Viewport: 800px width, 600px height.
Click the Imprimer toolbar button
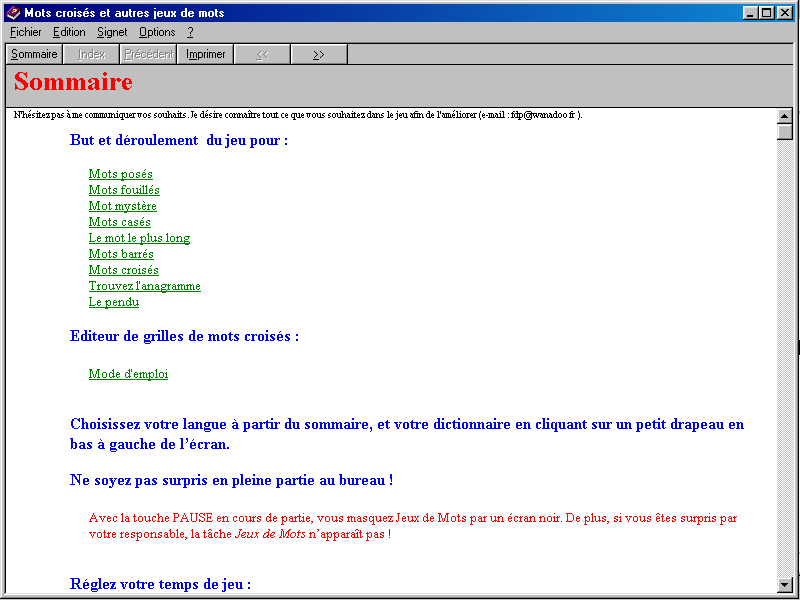coord(206,54)
